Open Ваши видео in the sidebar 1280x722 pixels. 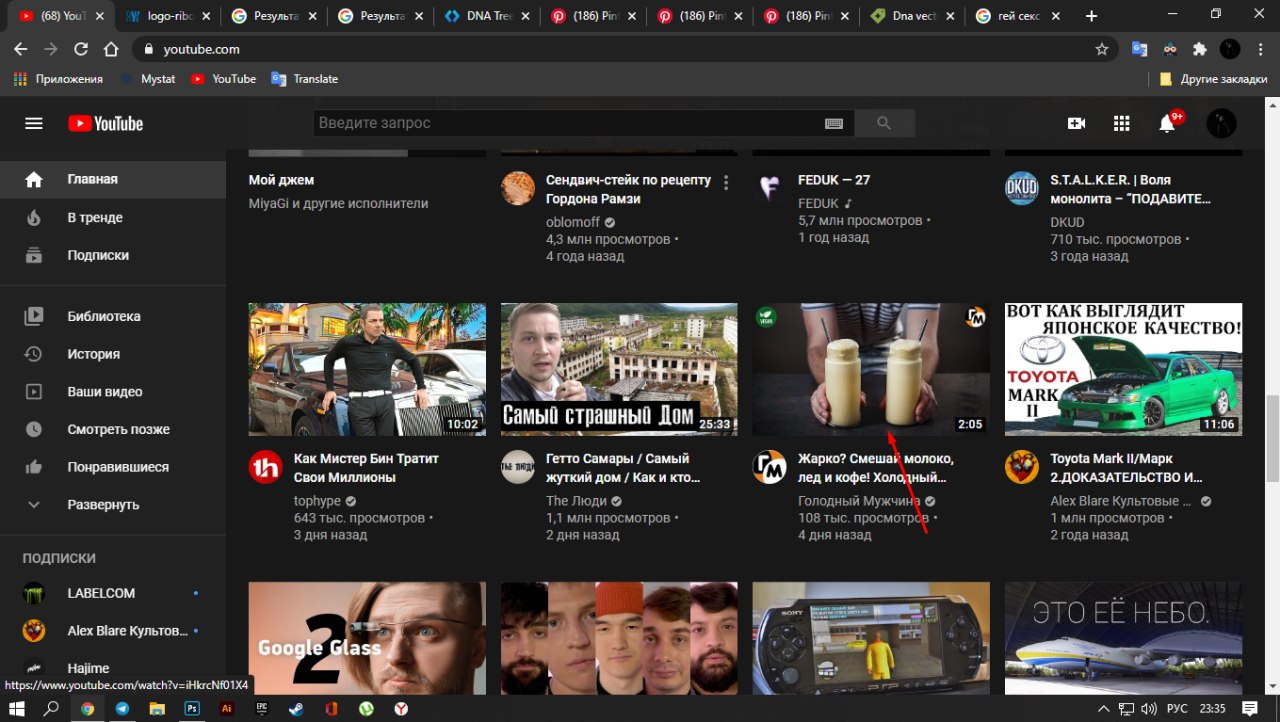(x=113, y=392)
